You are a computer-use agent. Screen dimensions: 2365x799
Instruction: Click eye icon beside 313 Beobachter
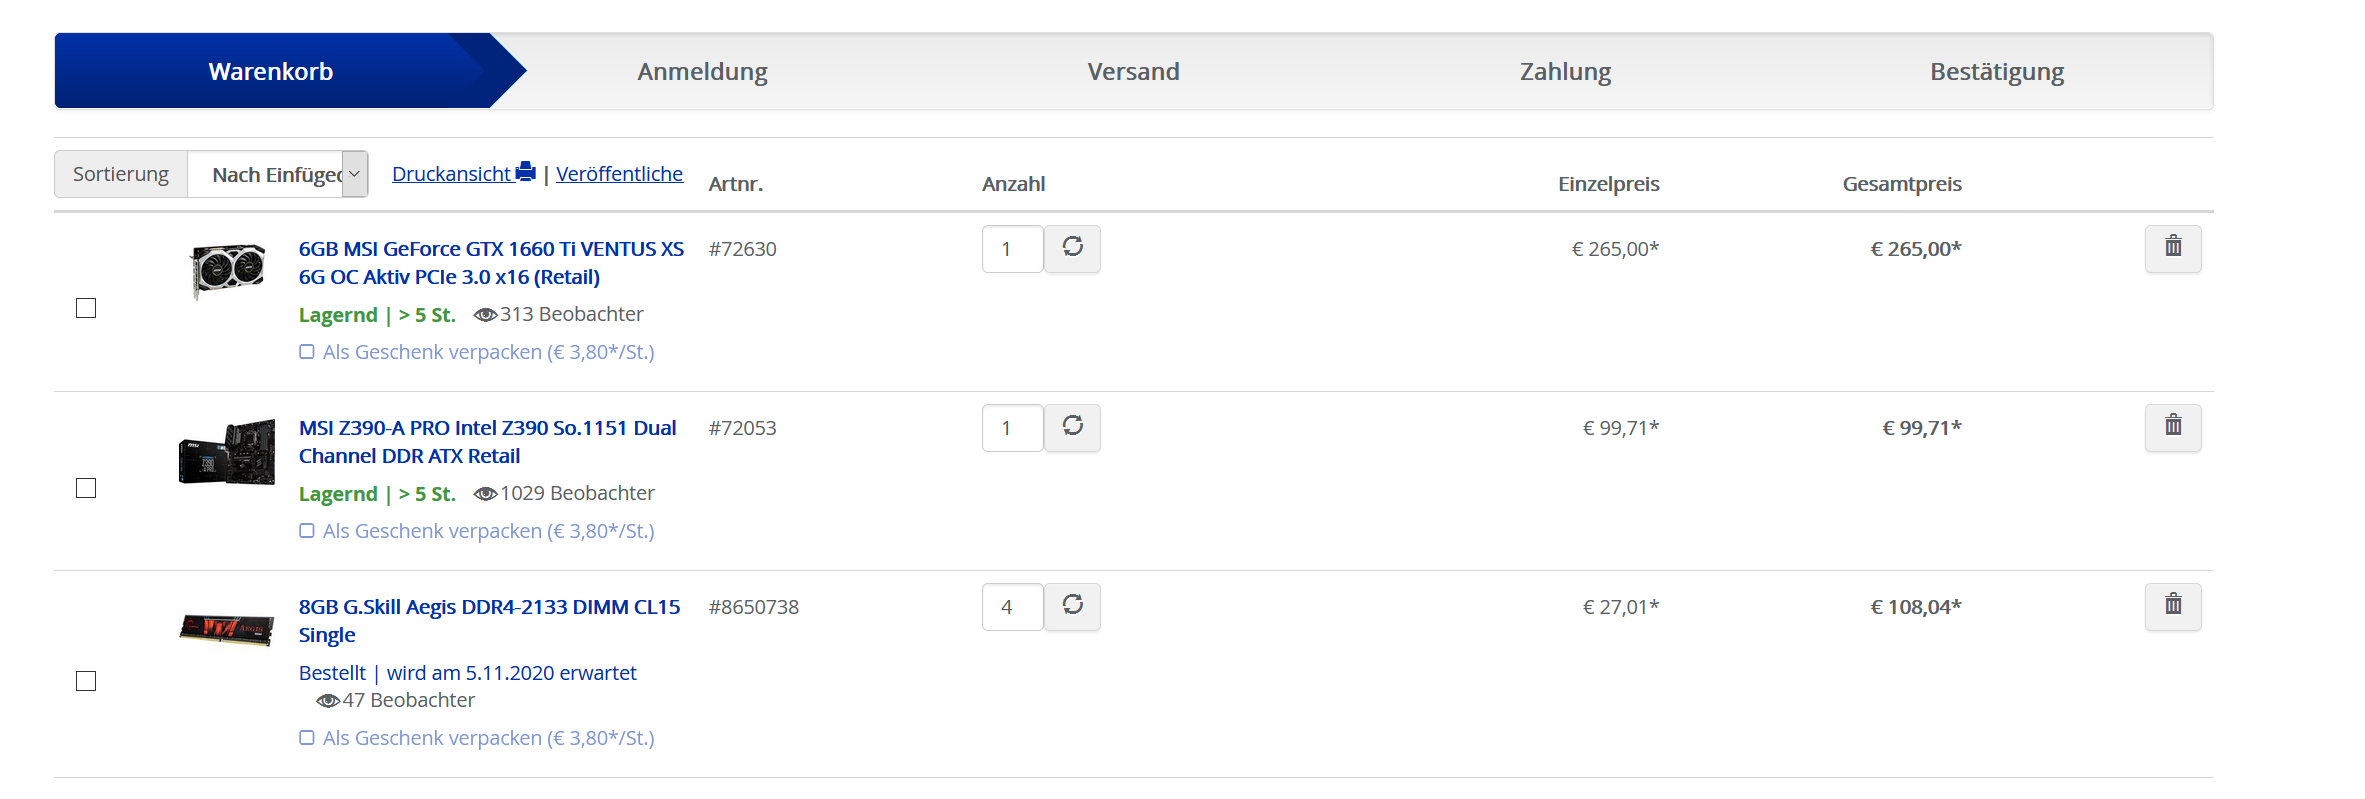coord(485,315)
